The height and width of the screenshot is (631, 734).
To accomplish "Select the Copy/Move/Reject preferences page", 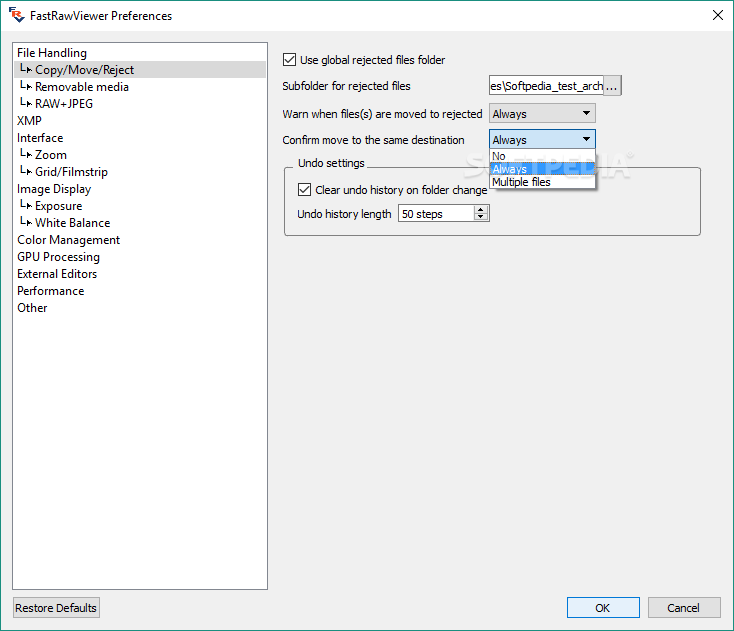I will point(140,69).
